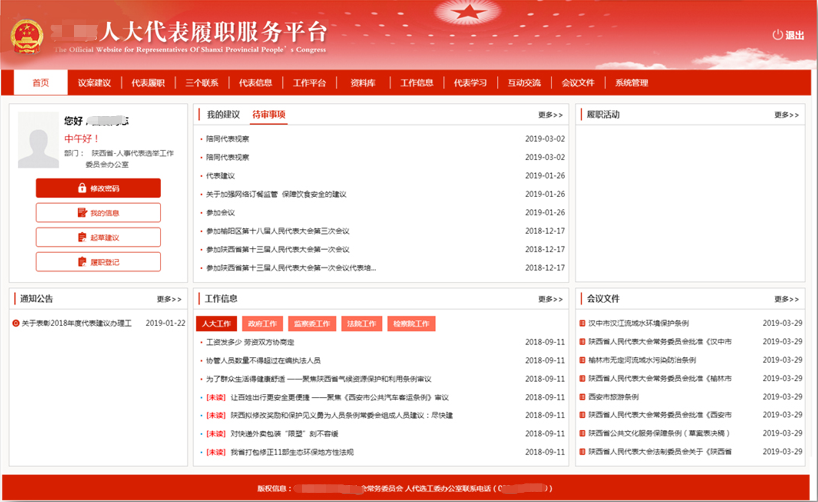Open the 代表信息 menu item
This screenshot has height=502, width=818.
click(x=256, y=82)
